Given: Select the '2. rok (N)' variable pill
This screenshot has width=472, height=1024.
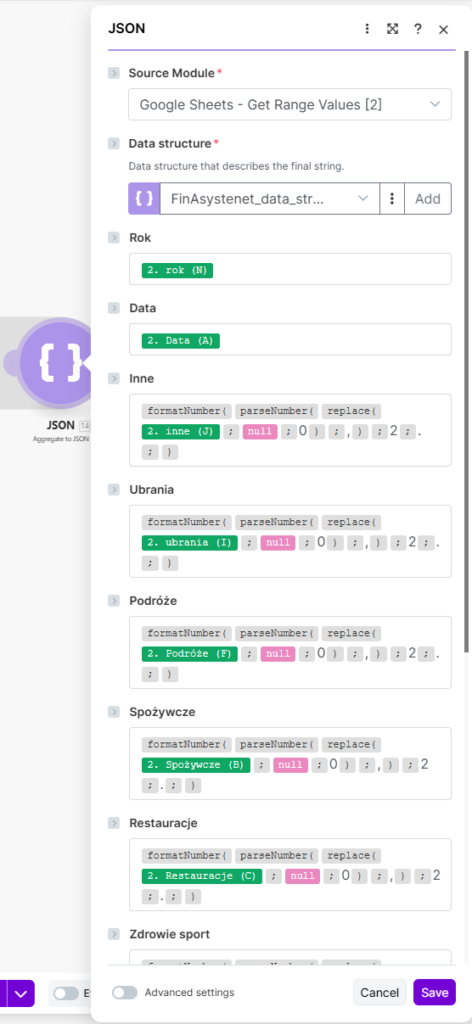Looking at the screenshot, I should tap(178, 270).
